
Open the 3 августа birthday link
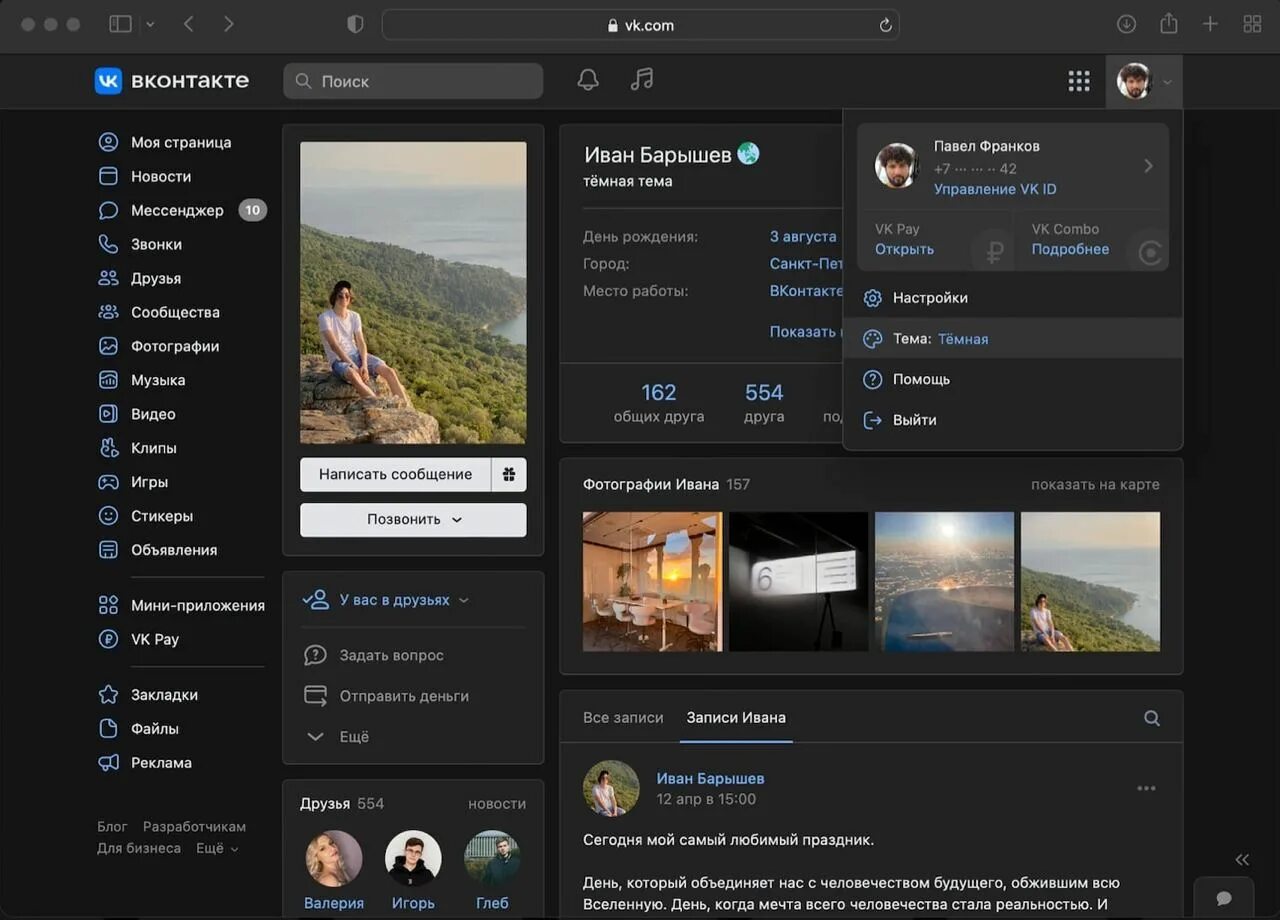click(803, 237)
